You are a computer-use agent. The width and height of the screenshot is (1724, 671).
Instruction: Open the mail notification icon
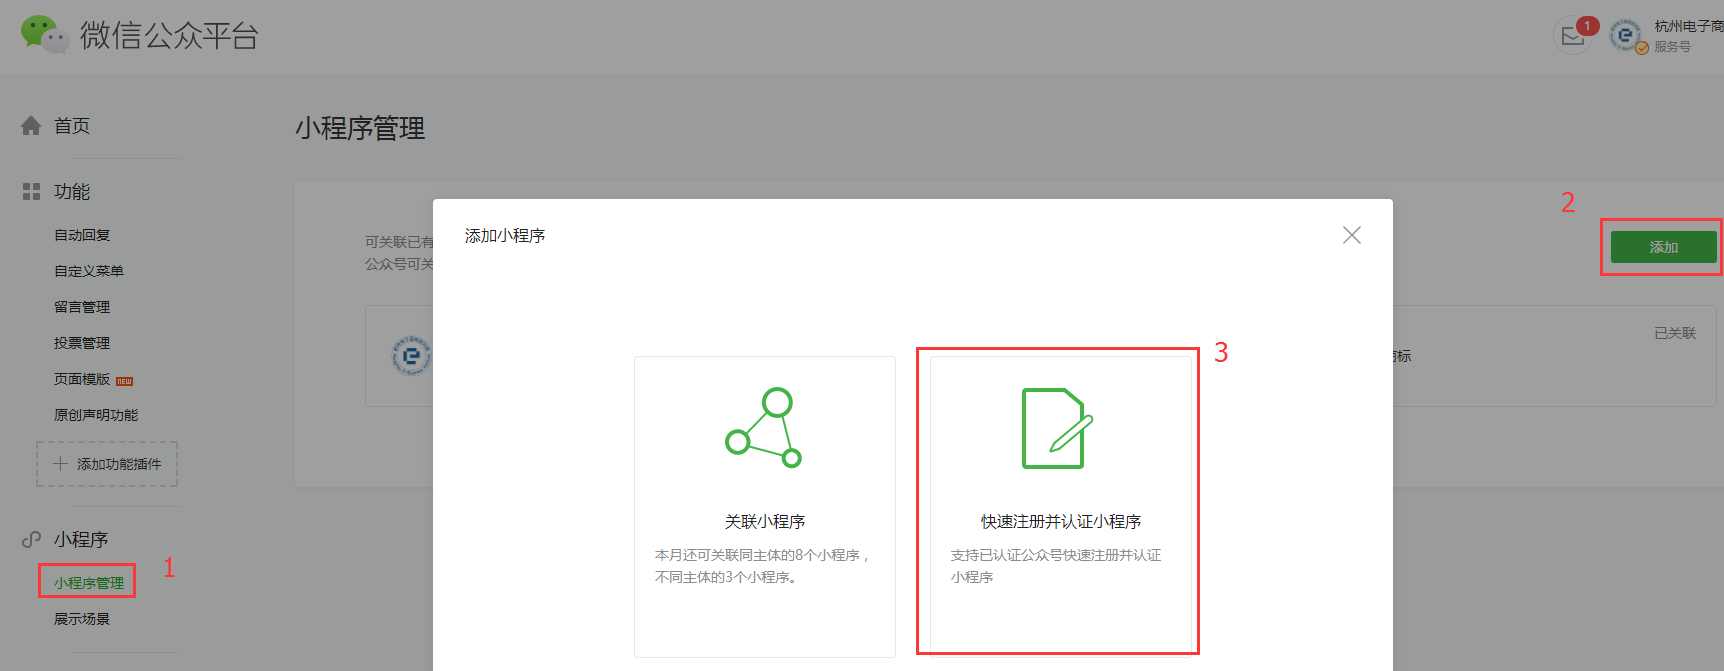[1573, 37]
